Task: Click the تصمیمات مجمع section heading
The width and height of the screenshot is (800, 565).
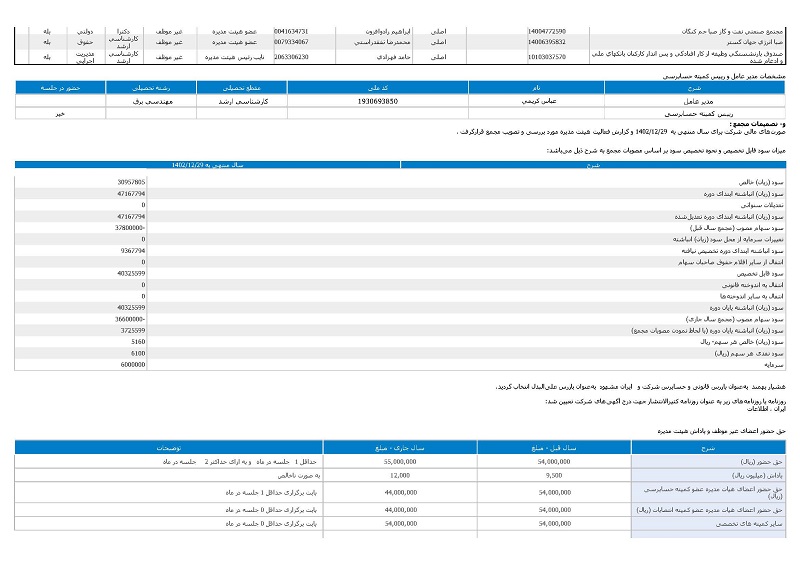Action: click(x=757, y=124)
